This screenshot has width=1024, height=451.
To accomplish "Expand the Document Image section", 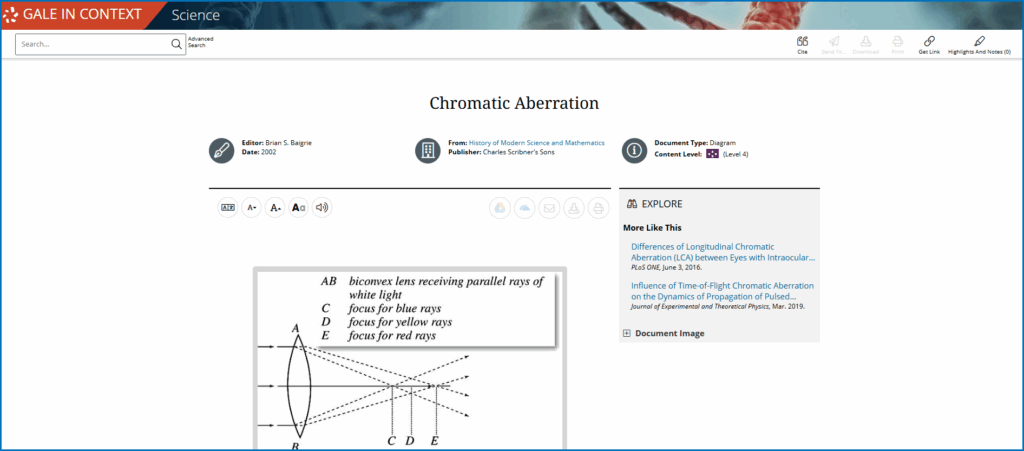I will coord(668,333).
